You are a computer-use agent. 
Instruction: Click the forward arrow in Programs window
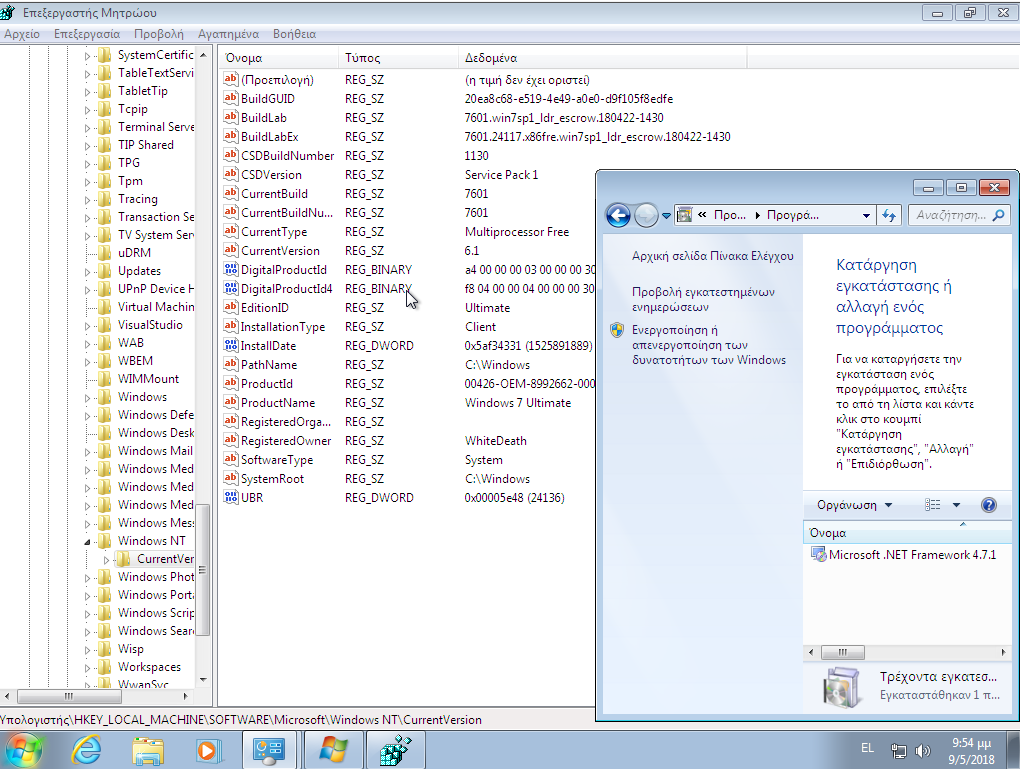(x=645, y=215)
